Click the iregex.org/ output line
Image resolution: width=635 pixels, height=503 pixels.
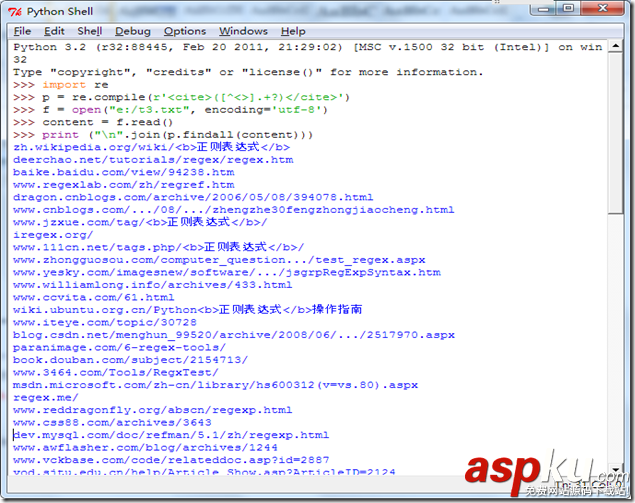pos(53,235)
